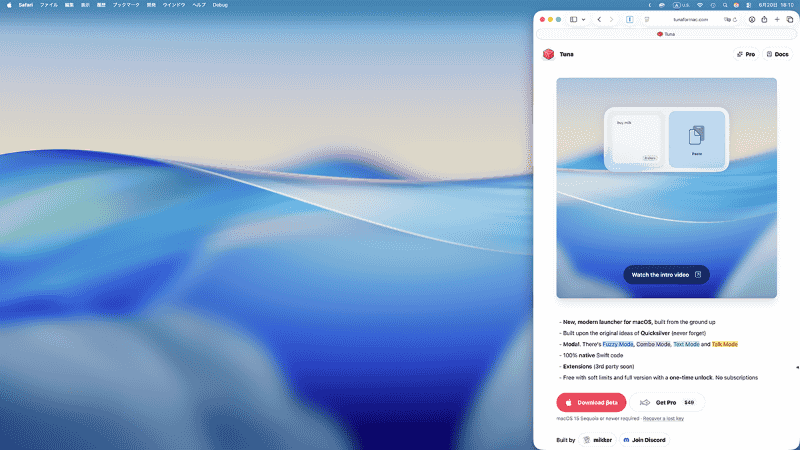The width and height of the screenshot is (800, 450).
Task: Click the blue extension icon in Safari toolbar
Action: (x=630, y=19)
